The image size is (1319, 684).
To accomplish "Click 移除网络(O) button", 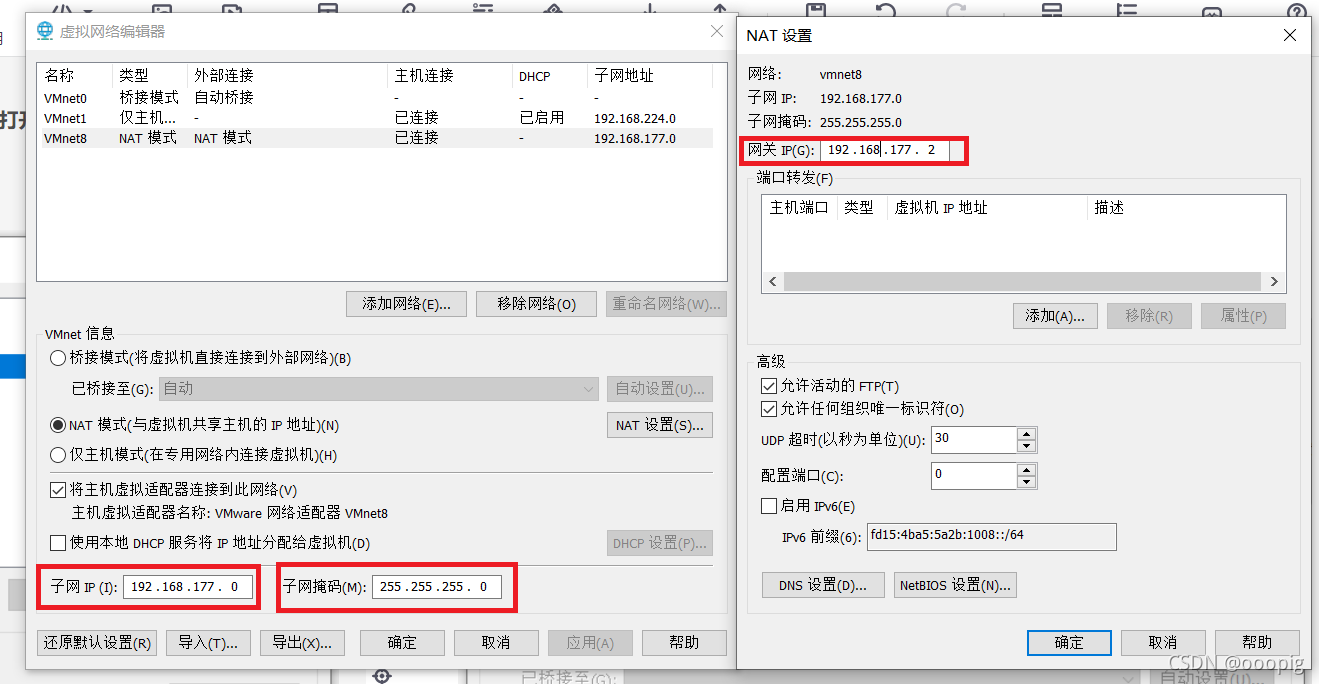I will 537,304.
